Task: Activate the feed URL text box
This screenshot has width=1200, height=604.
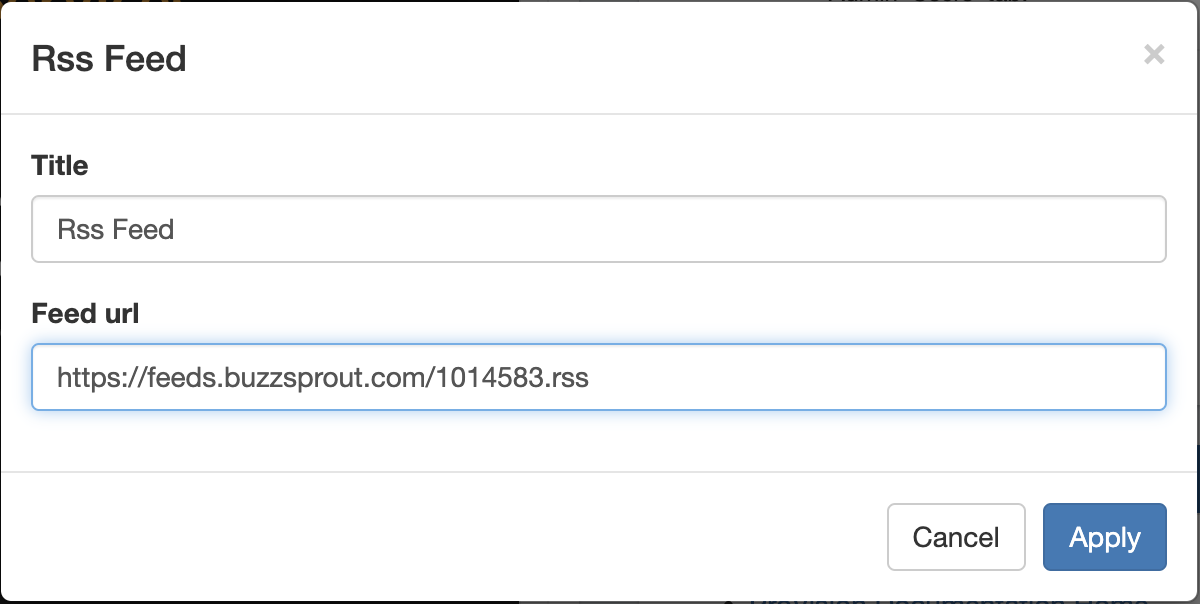Action: [598, 377]
